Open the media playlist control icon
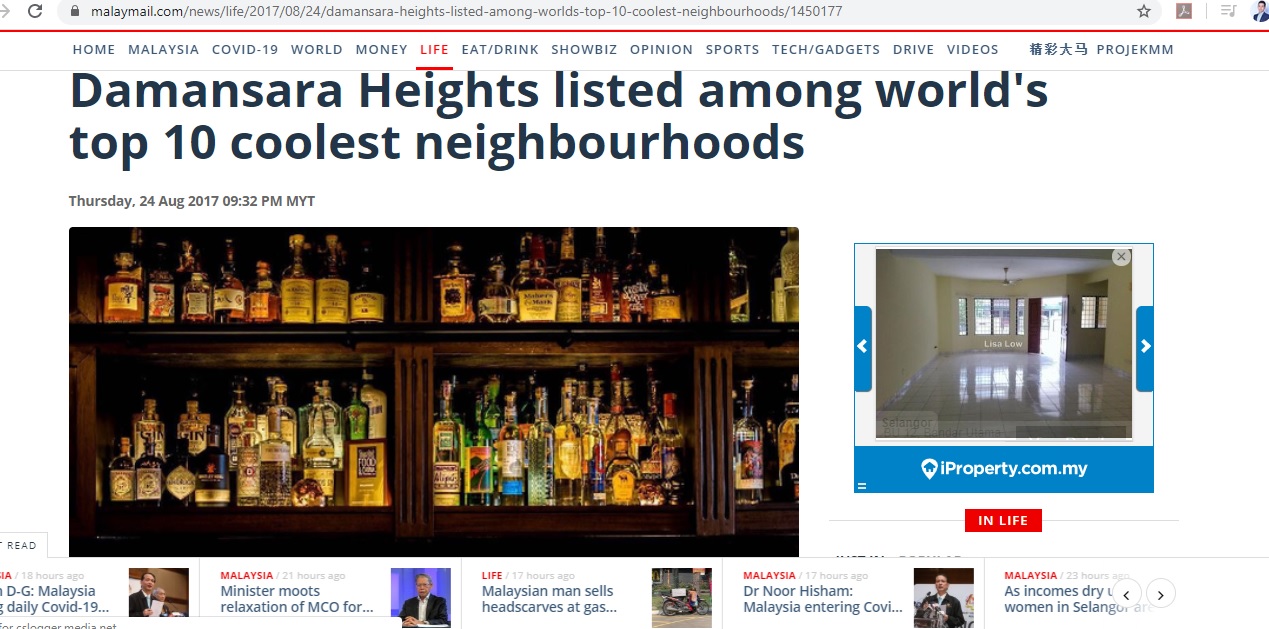 click(x=1229, y=11)
